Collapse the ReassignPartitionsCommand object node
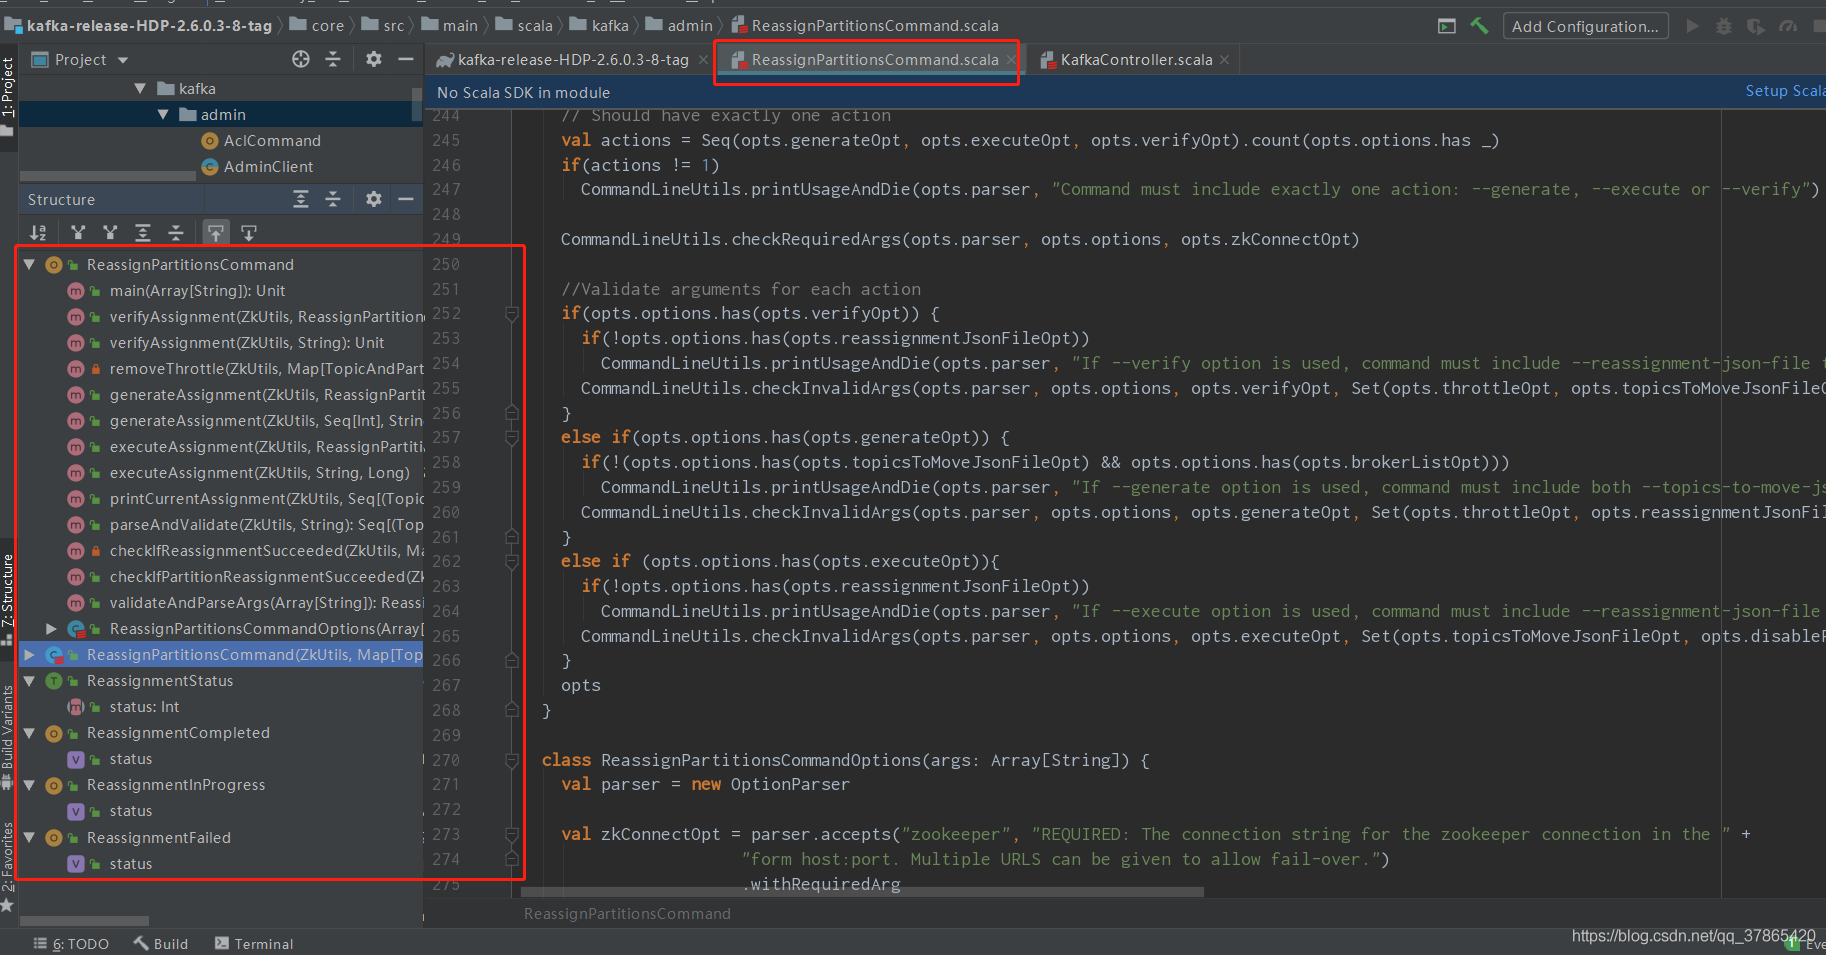 (x=29, y=265)
